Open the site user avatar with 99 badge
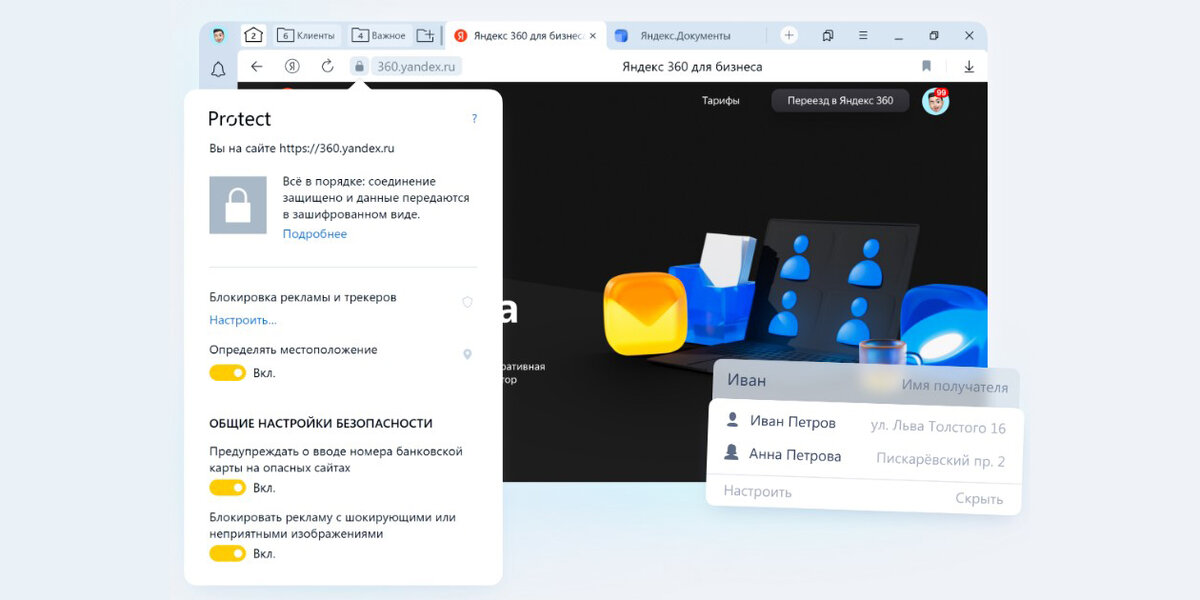Screen dimensions: 1200x600 (x=935, y=101)
